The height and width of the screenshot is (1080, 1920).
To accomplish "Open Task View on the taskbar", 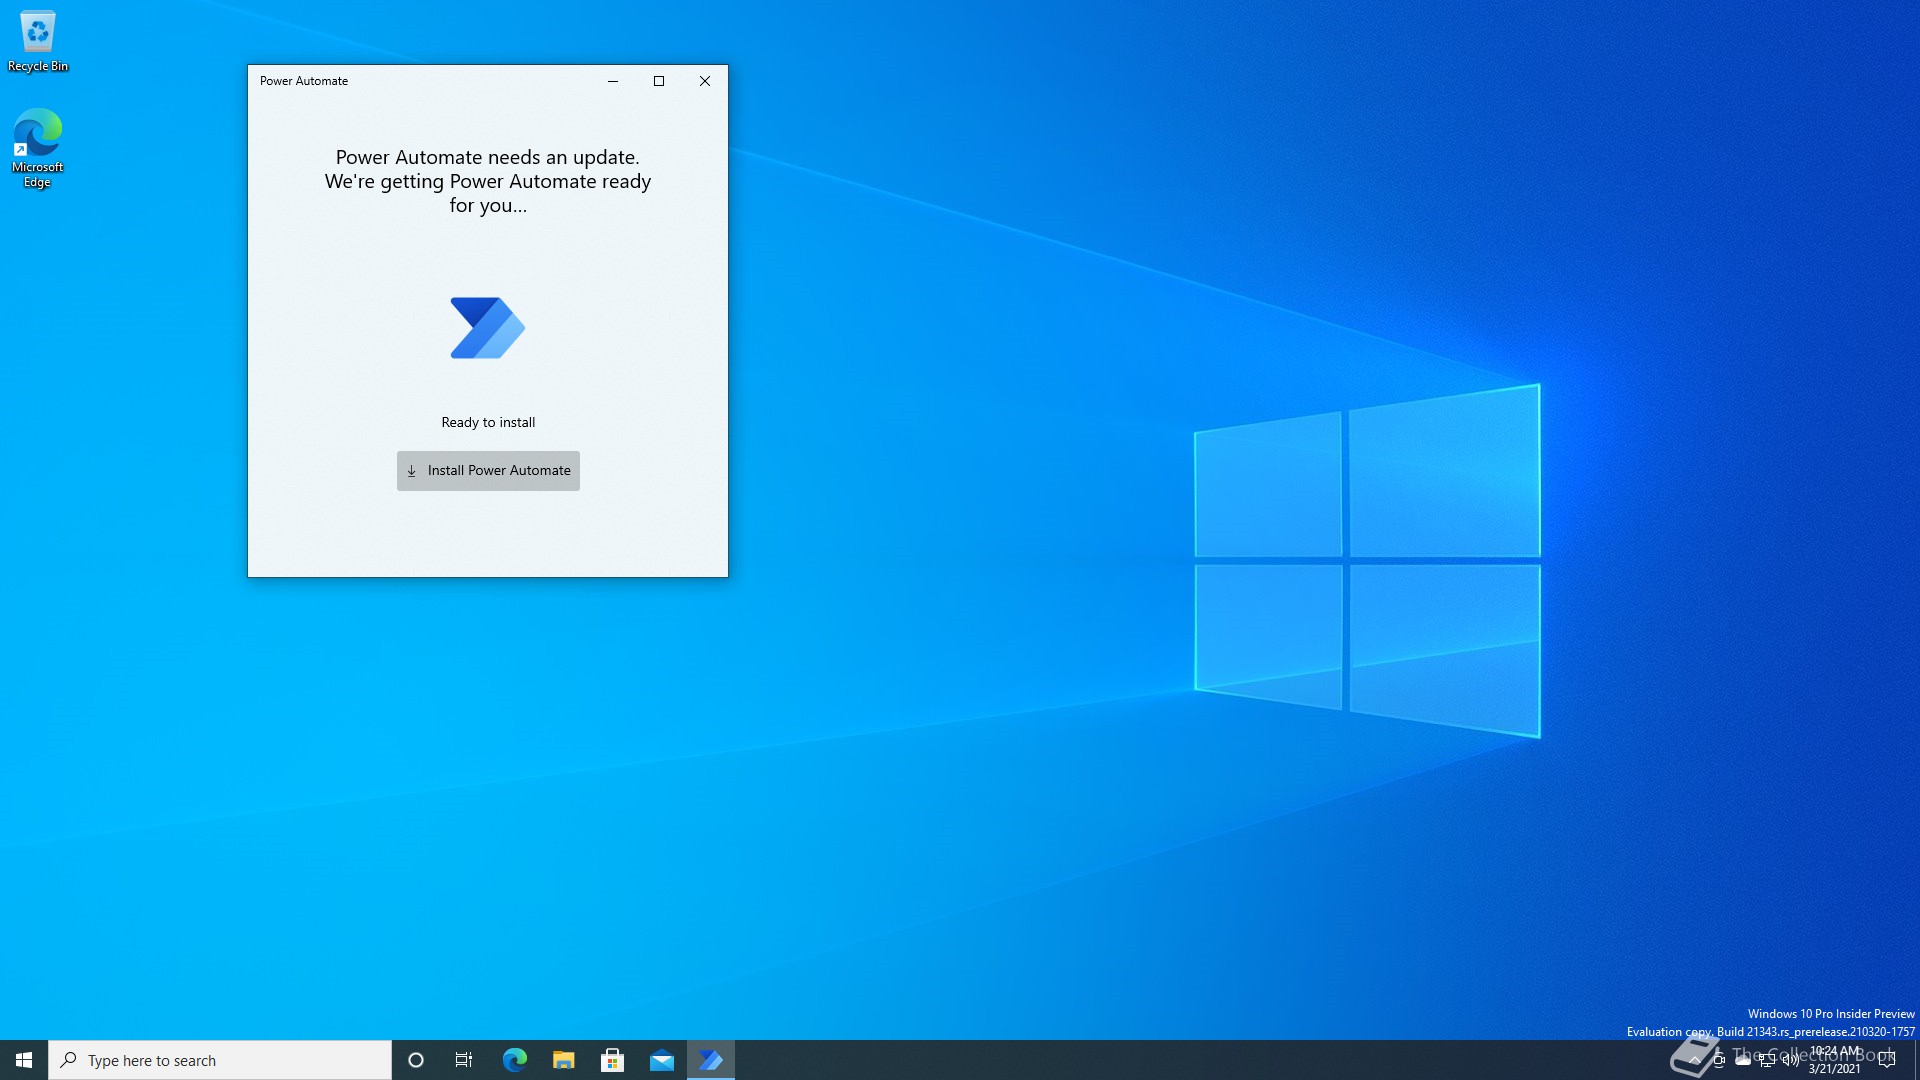I will pos(464,1060).
